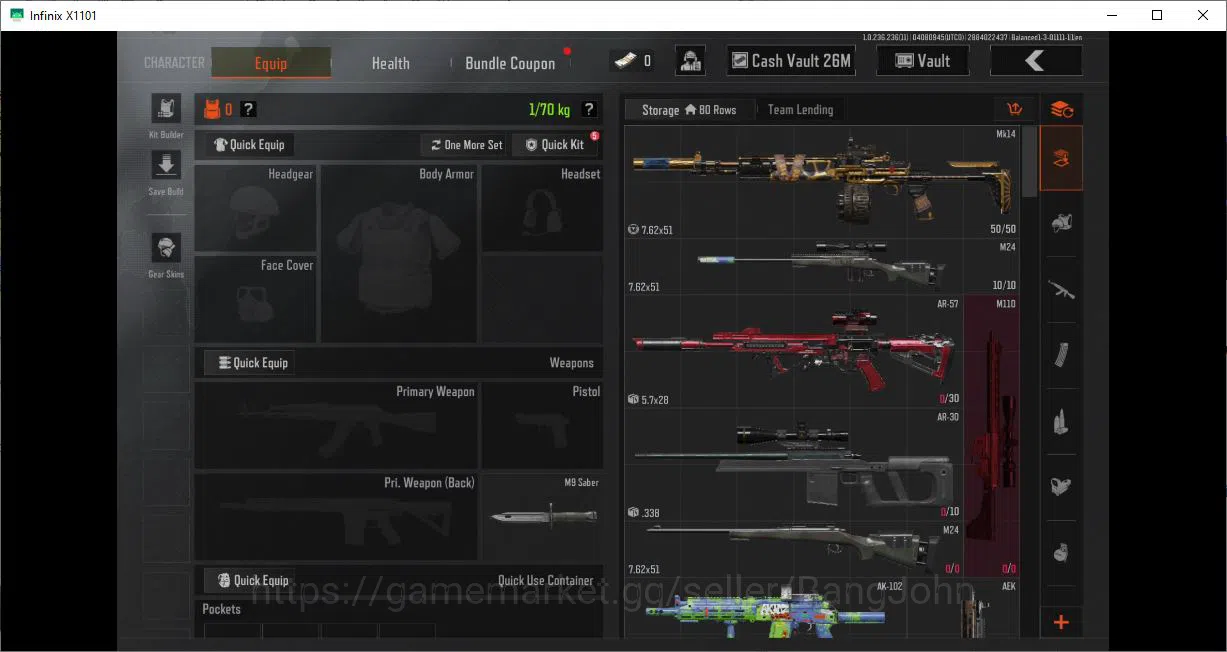Filter storage by grenade category

1061,552
